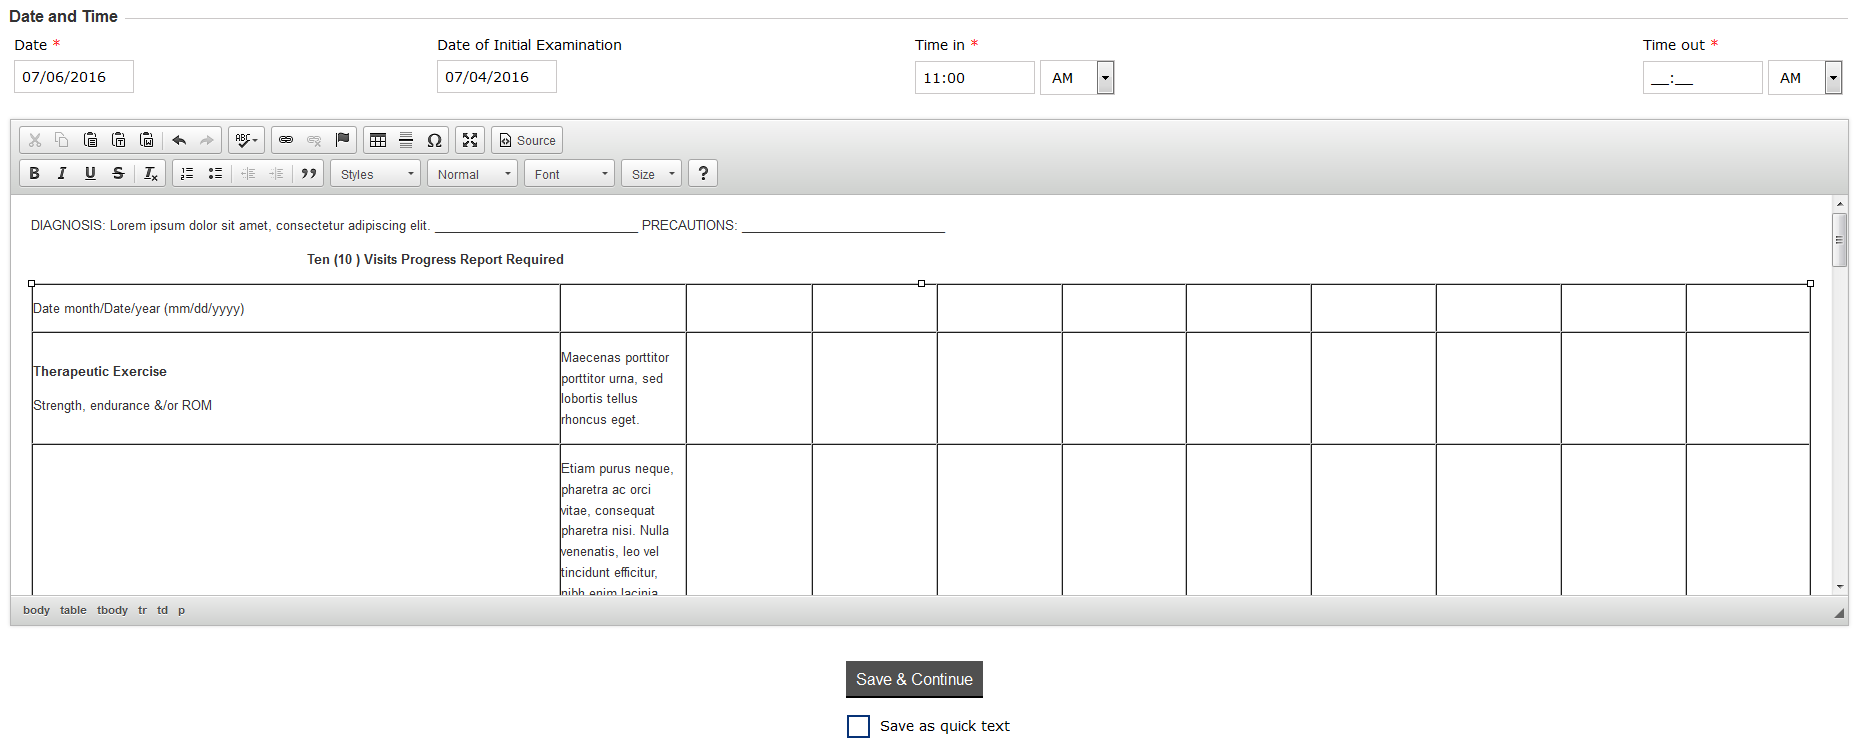Image resolution: width=1861 pixels, height=747 pixels.
Task: Select the table element in path bar
Action: (x=73, y=610)
